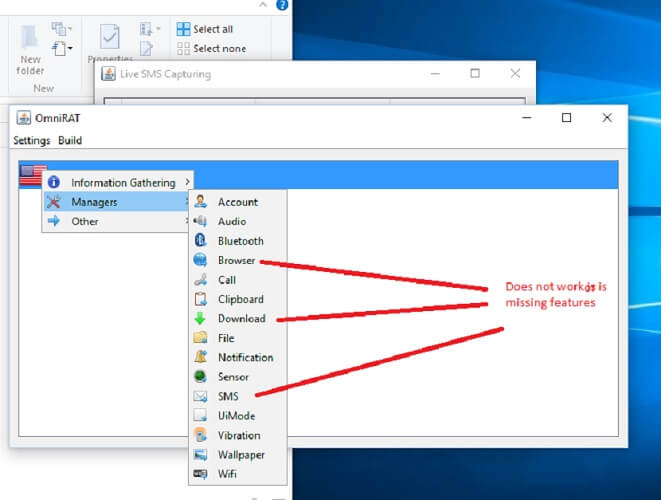This screenshot has height=500, width=661.
Task: Choose Other from the context menu
Action: 116,221
